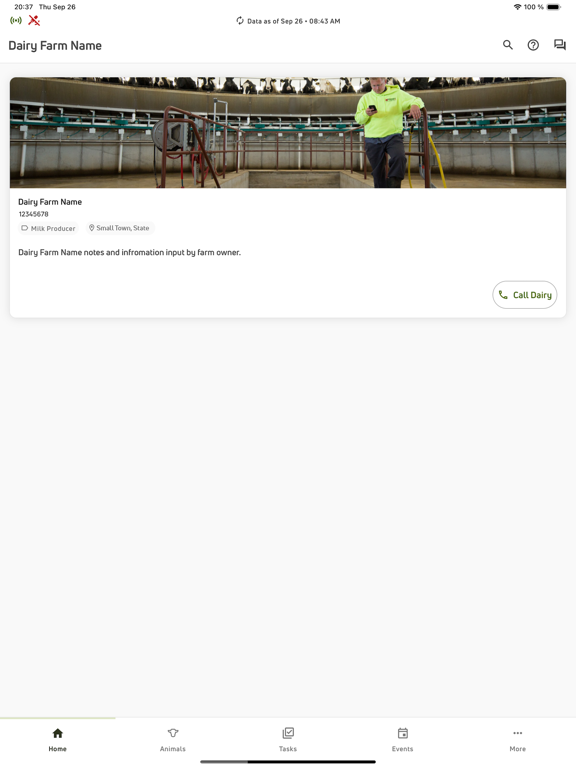Screen dimensions: 576x768
Task: Show the More menu tab
Action: [518, 740]
